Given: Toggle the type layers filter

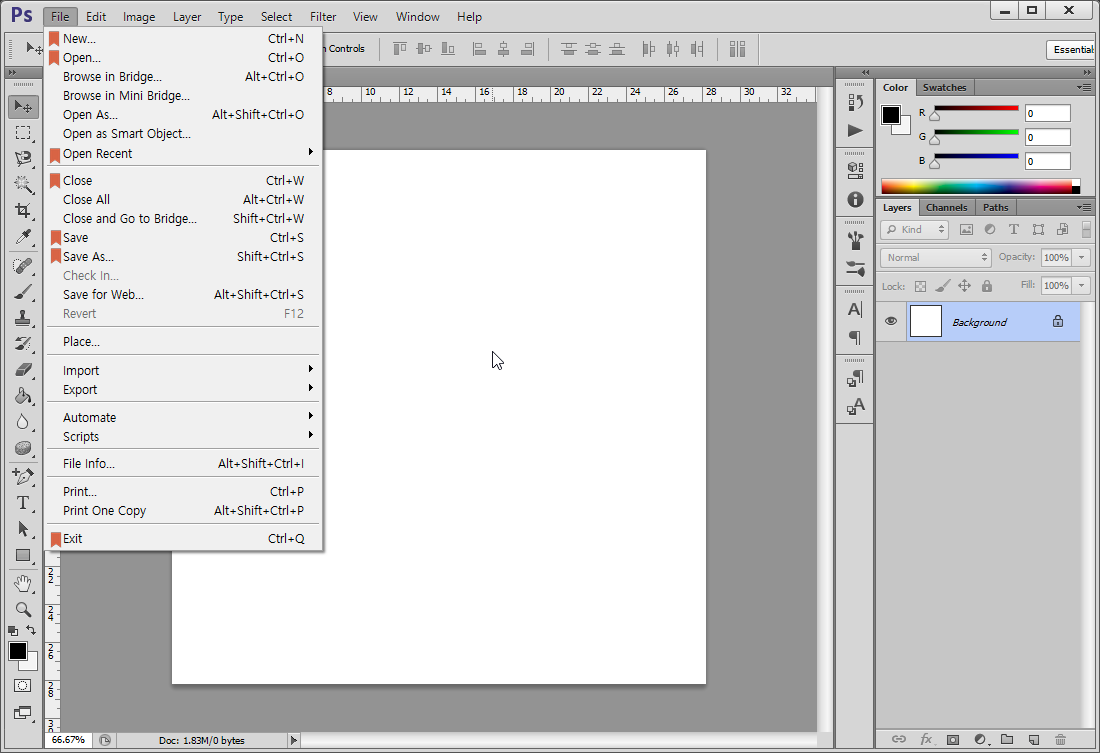Looking at the screenshot, I should coord(1014,229).
